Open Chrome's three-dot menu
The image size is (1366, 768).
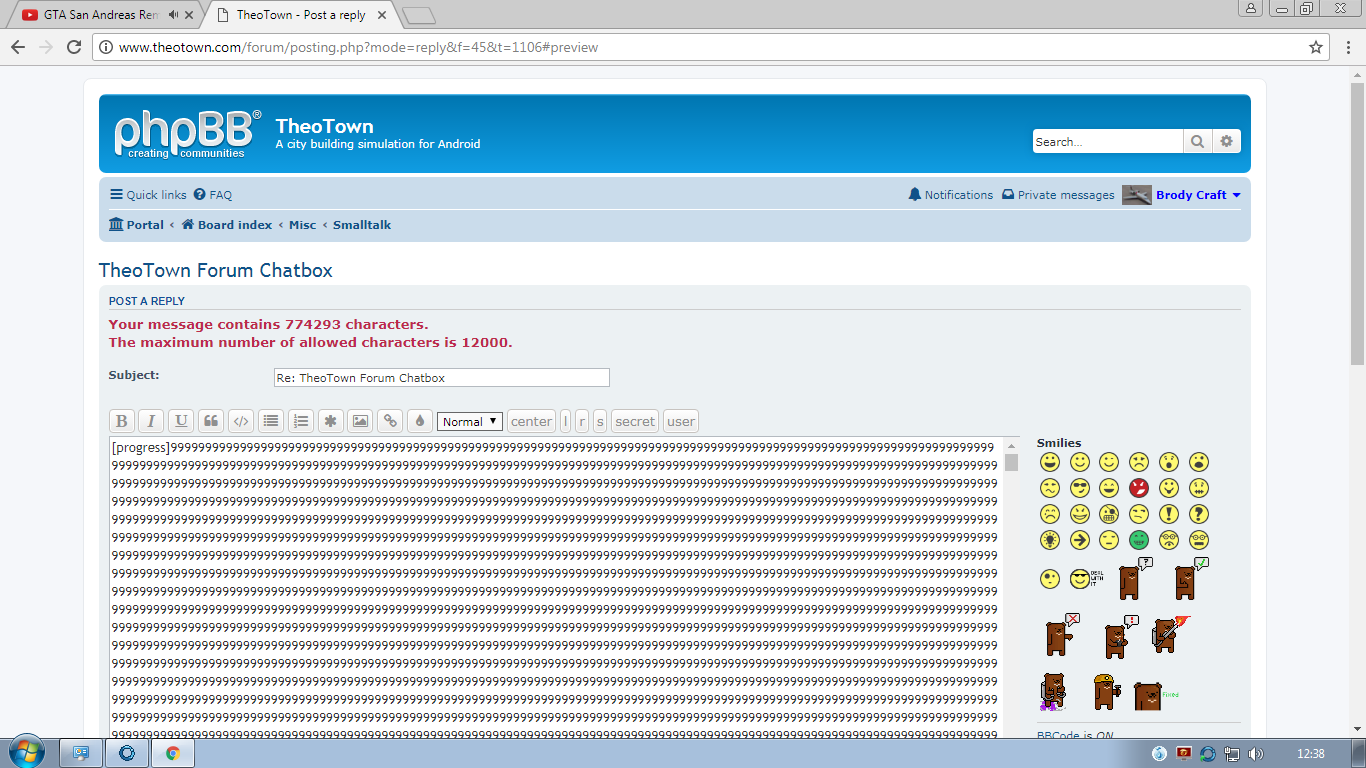coord(1349,47)
